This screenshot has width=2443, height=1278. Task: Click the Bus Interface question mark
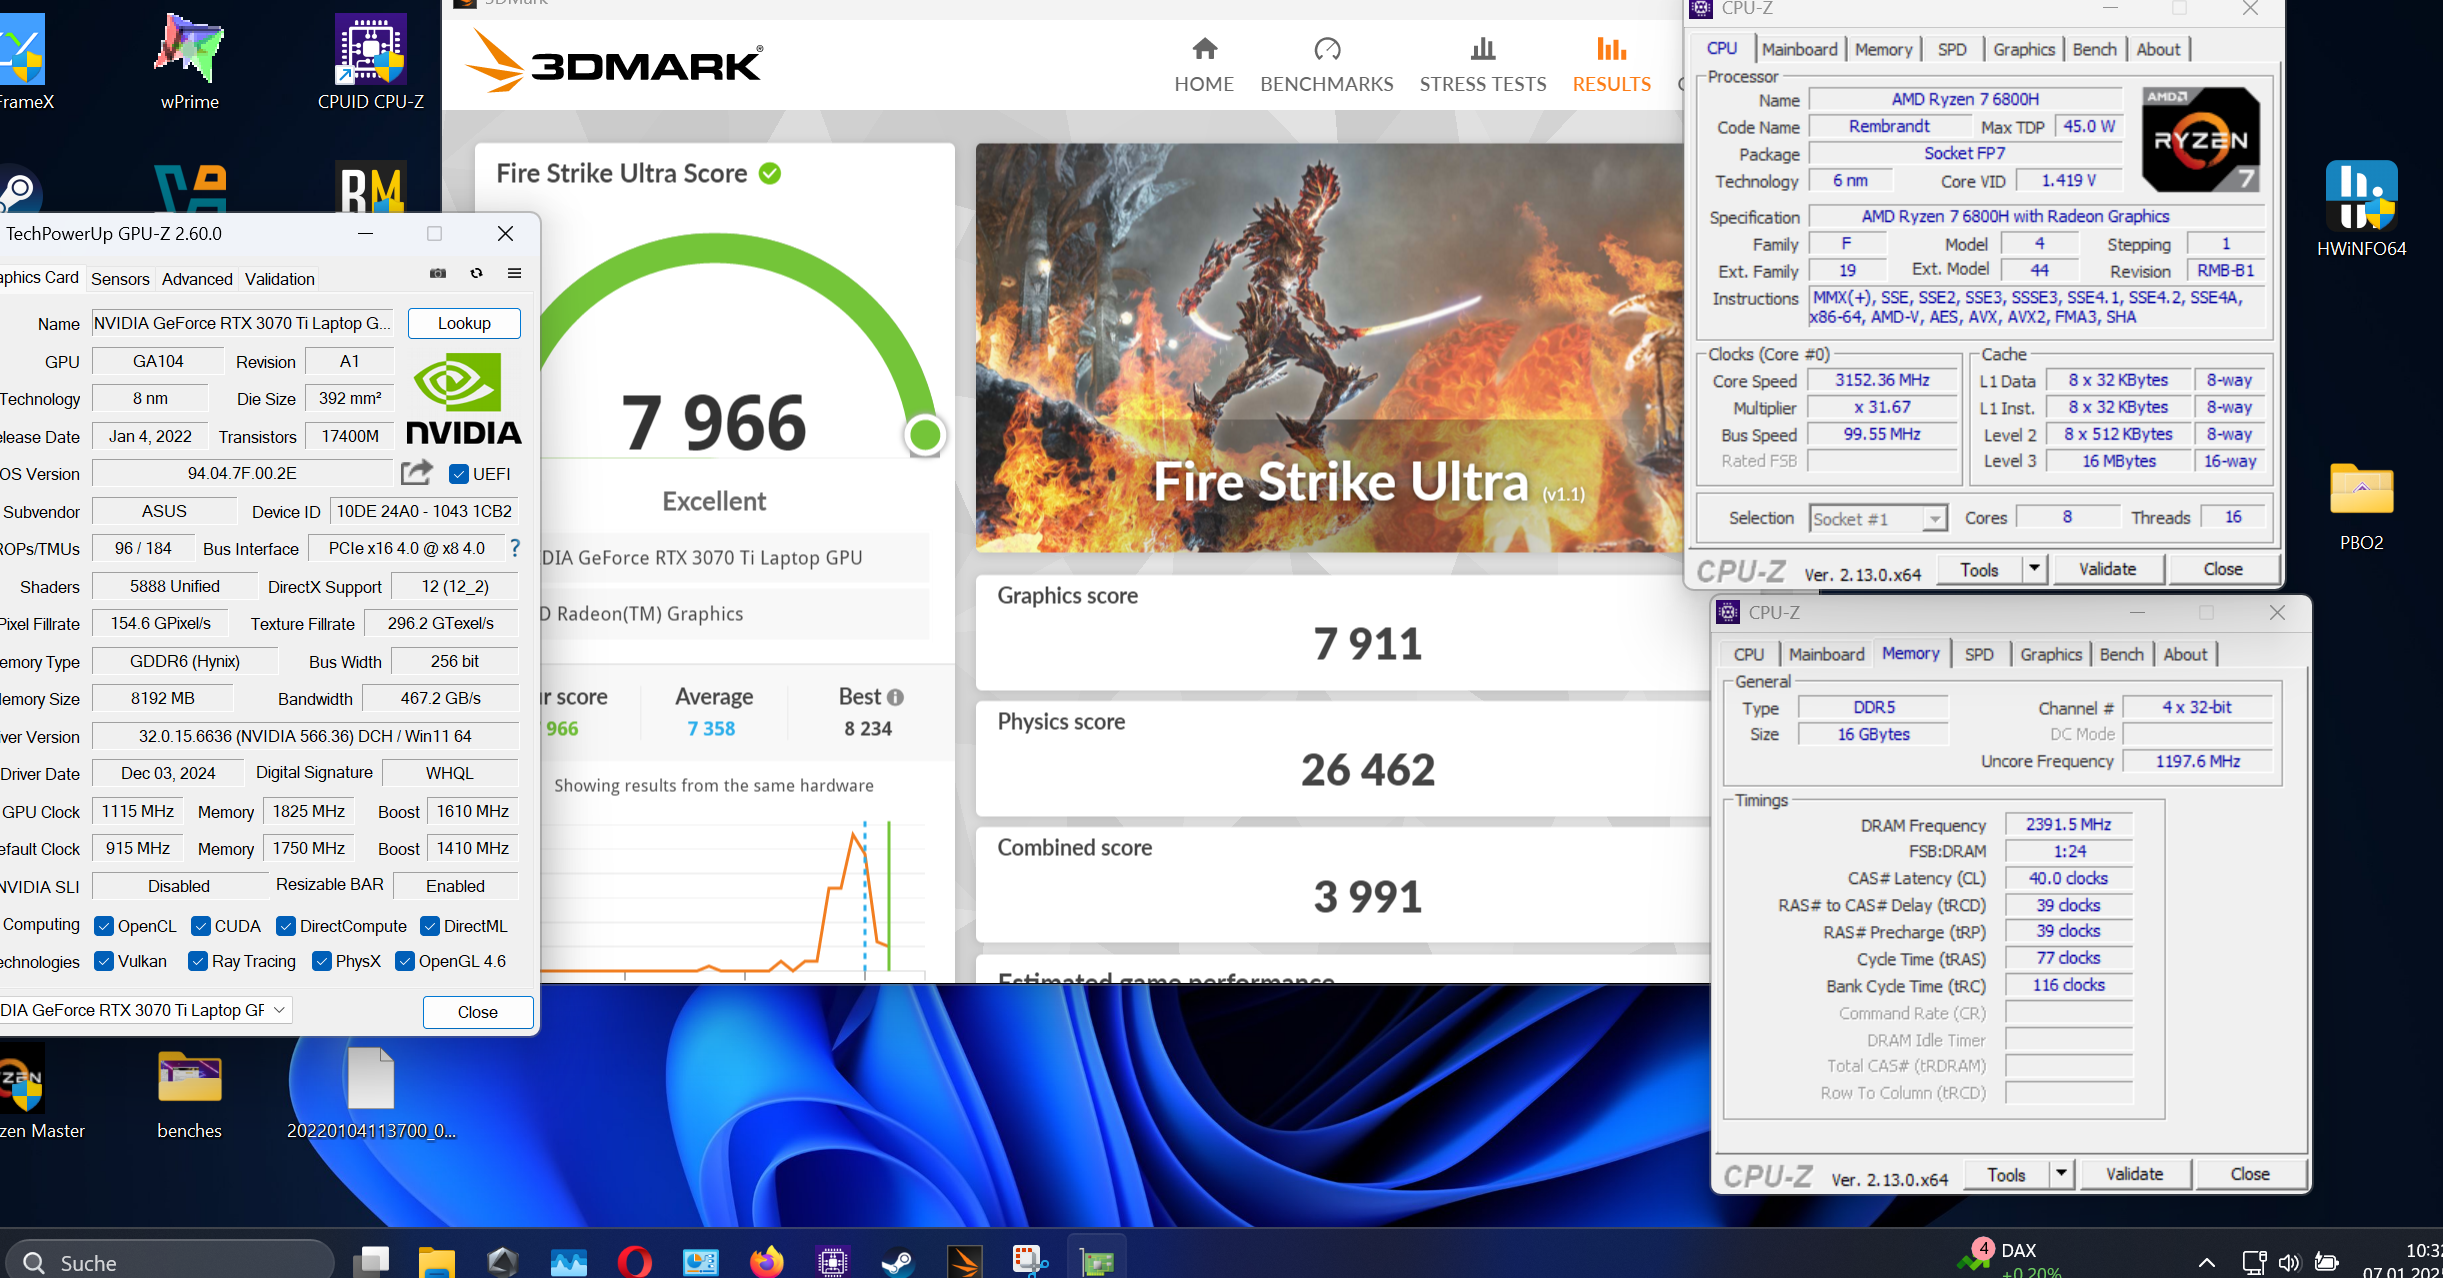[x=515, y=548]
